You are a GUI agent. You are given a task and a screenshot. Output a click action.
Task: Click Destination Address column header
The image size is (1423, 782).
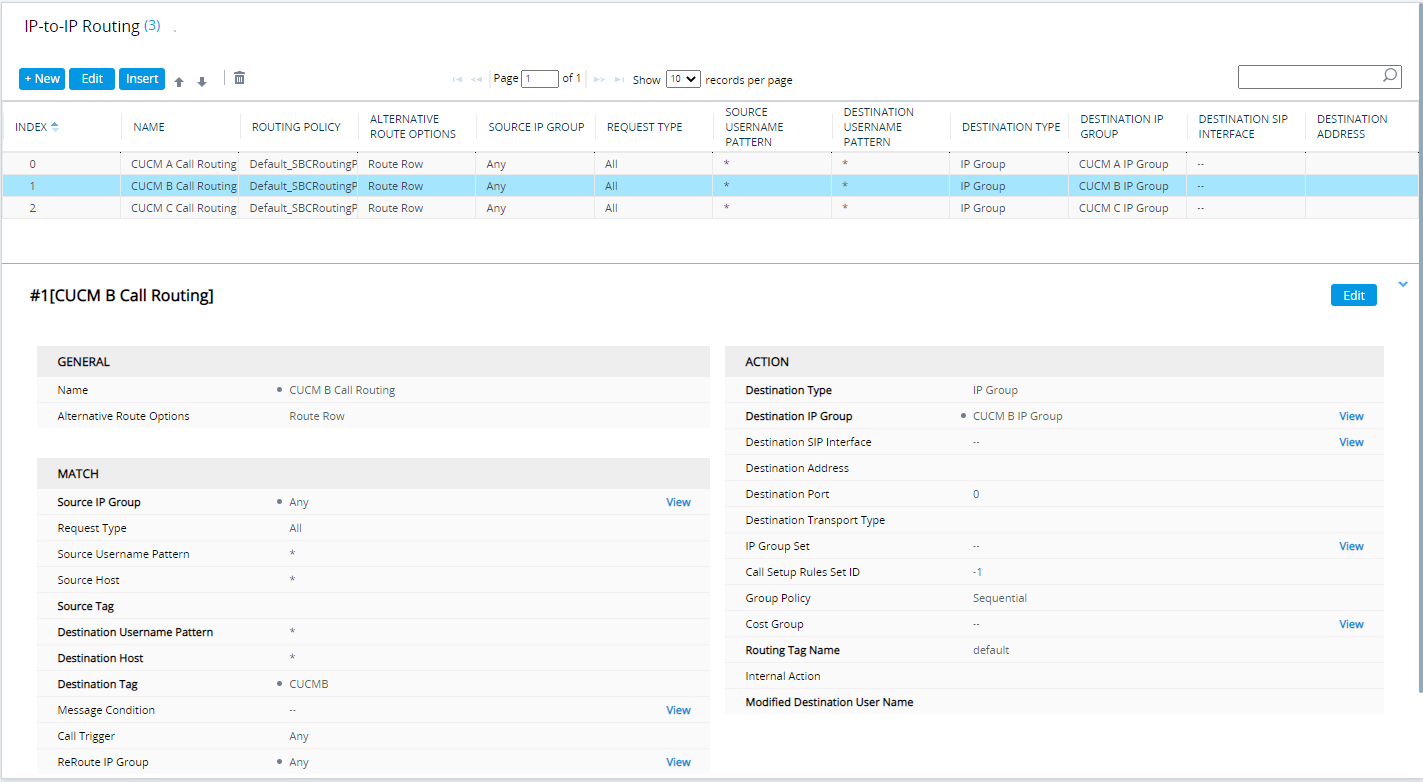pyautogui.click(x=1352, y=126)
